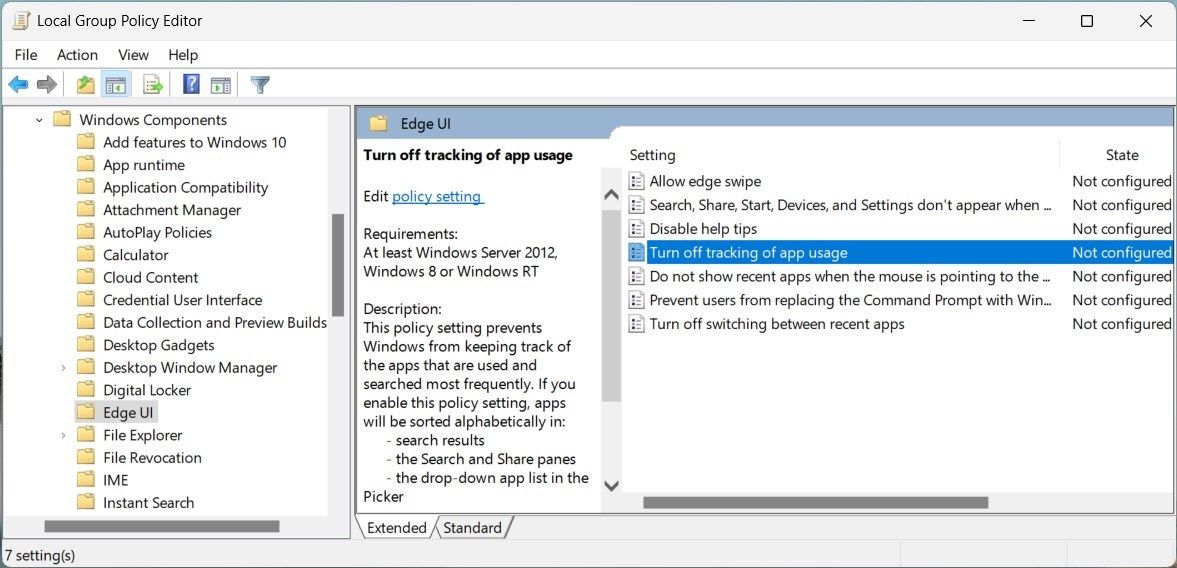Click the Export List toolbar icon
Screen dimensions: 1177x568
coord(153,85)
